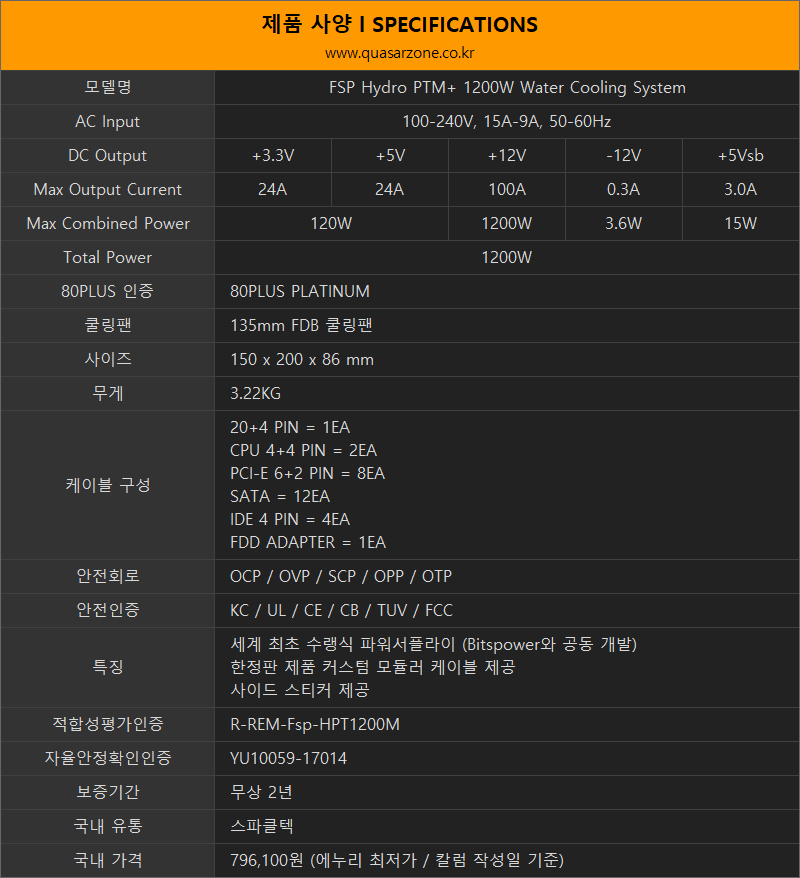Select the FSP Hydro PTM+ model name

pos(507,88)
